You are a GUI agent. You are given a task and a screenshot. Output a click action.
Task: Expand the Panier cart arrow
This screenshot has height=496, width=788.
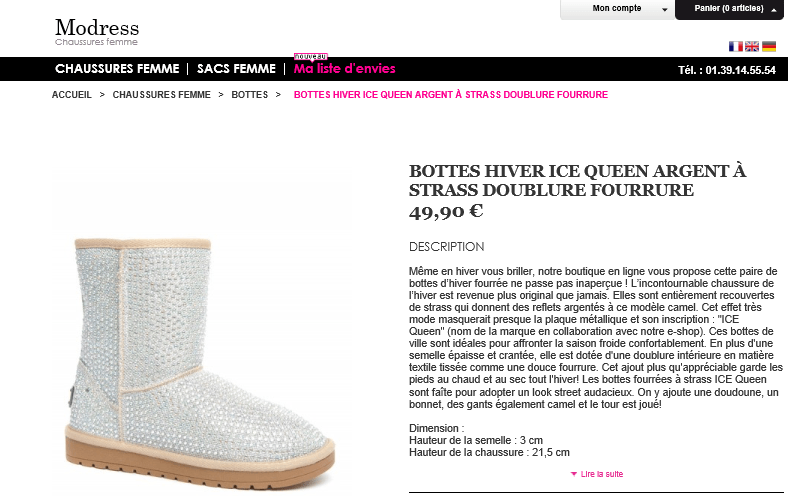(x=774, y=10)
